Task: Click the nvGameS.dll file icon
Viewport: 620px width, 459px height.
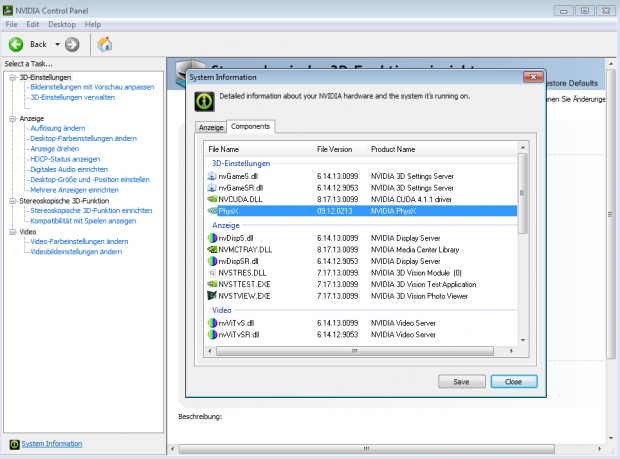Action: coord(211,175)
